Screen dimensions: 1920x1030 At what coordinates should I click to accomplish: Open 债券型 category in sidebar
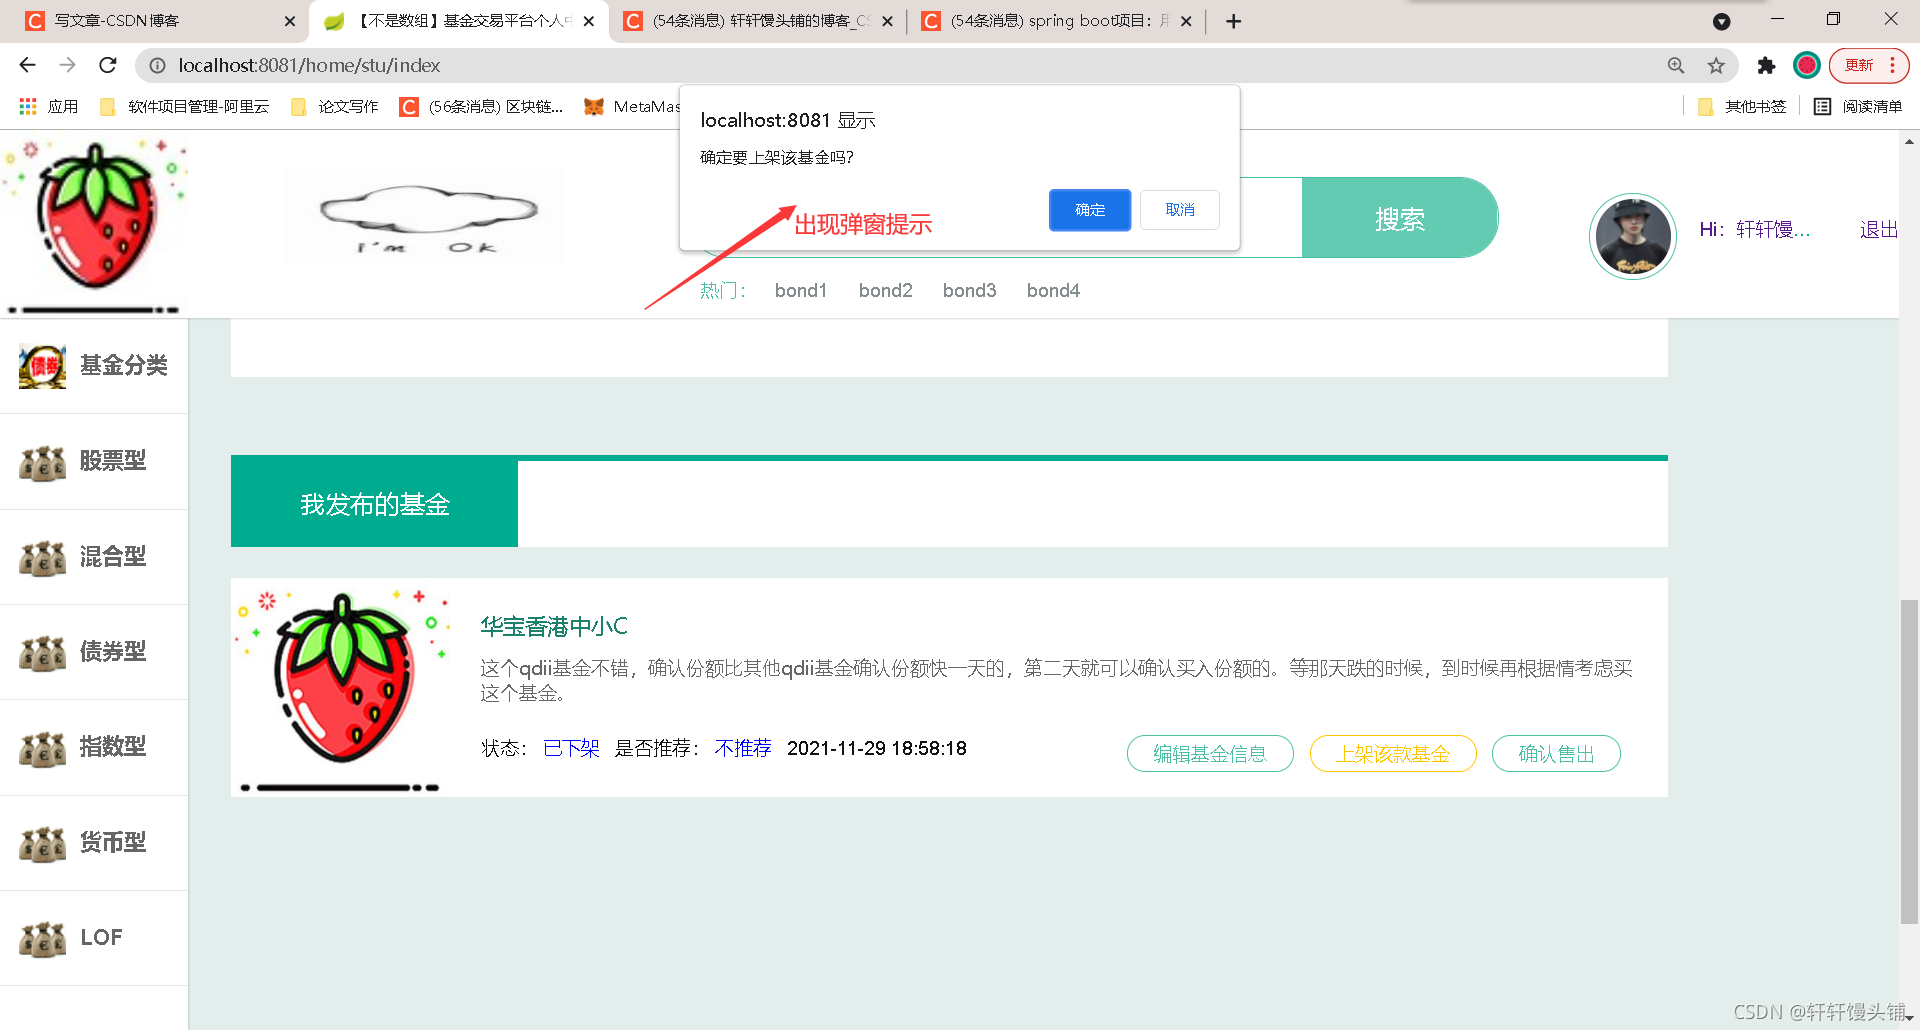click(x=94, y=652)
